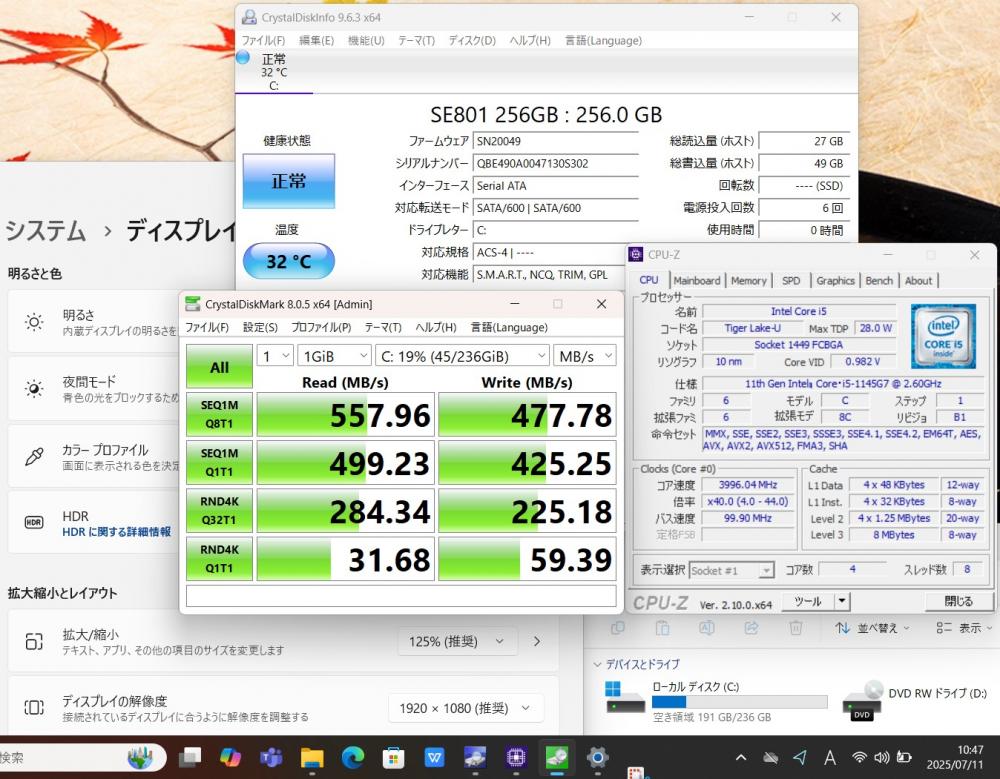
Task: Open Microsoft Store from the taskbar
Action: (x=393, y=757)
